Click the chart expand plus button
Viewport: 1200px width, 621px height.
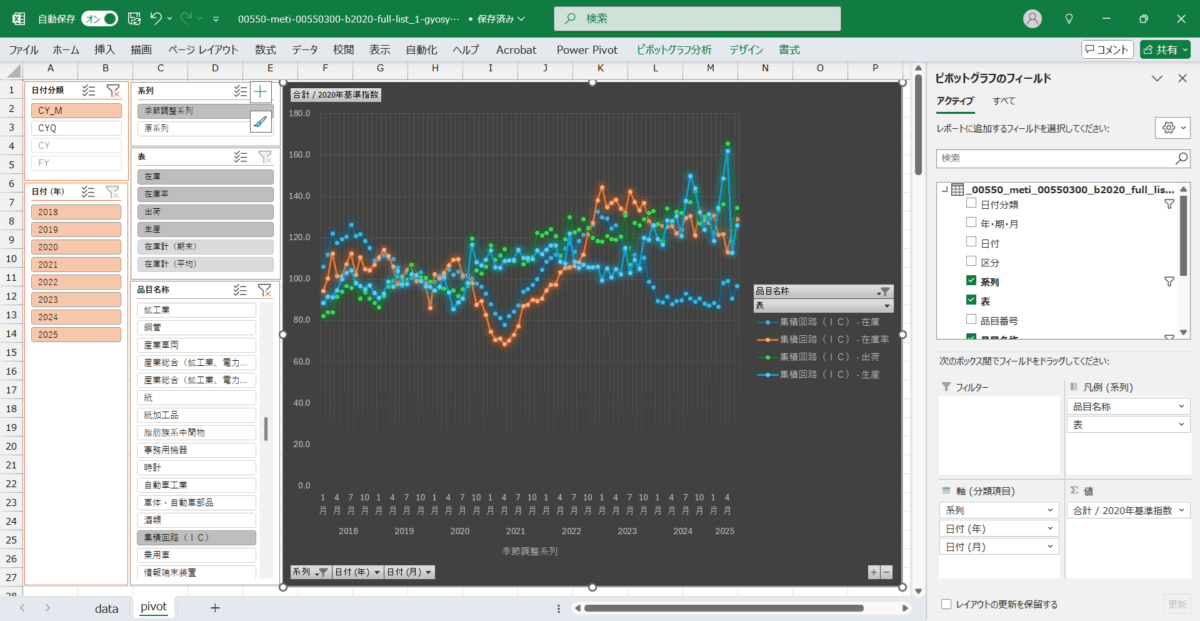[x=873, y=572]
